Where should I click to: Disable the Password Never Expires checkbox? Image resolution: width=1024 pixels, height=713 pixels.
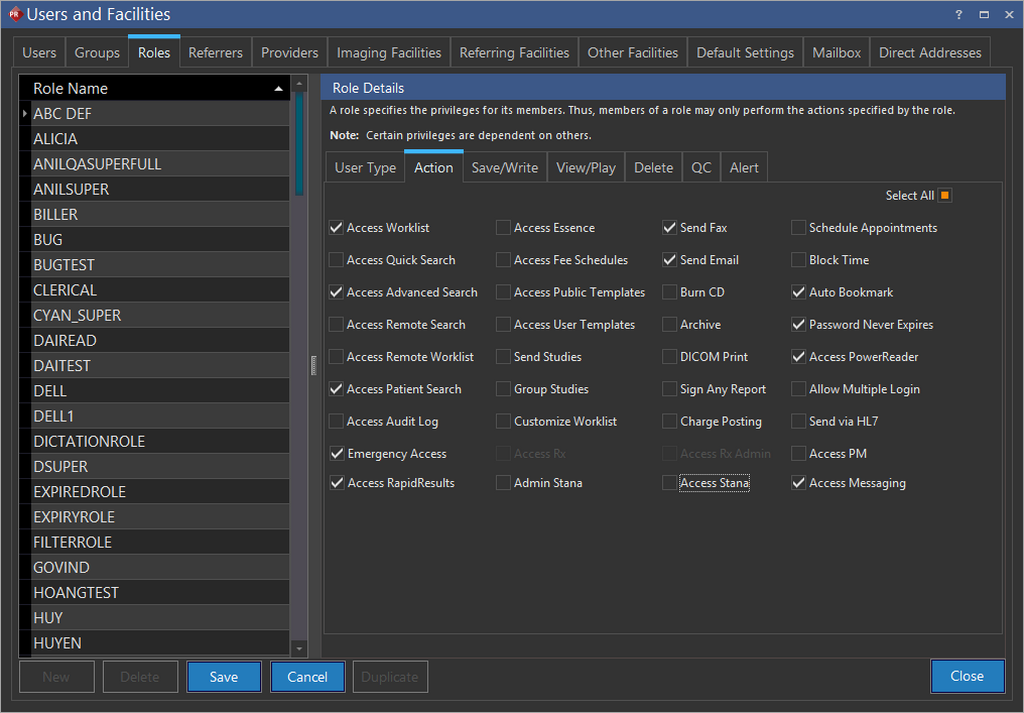(x=798, y=325)
